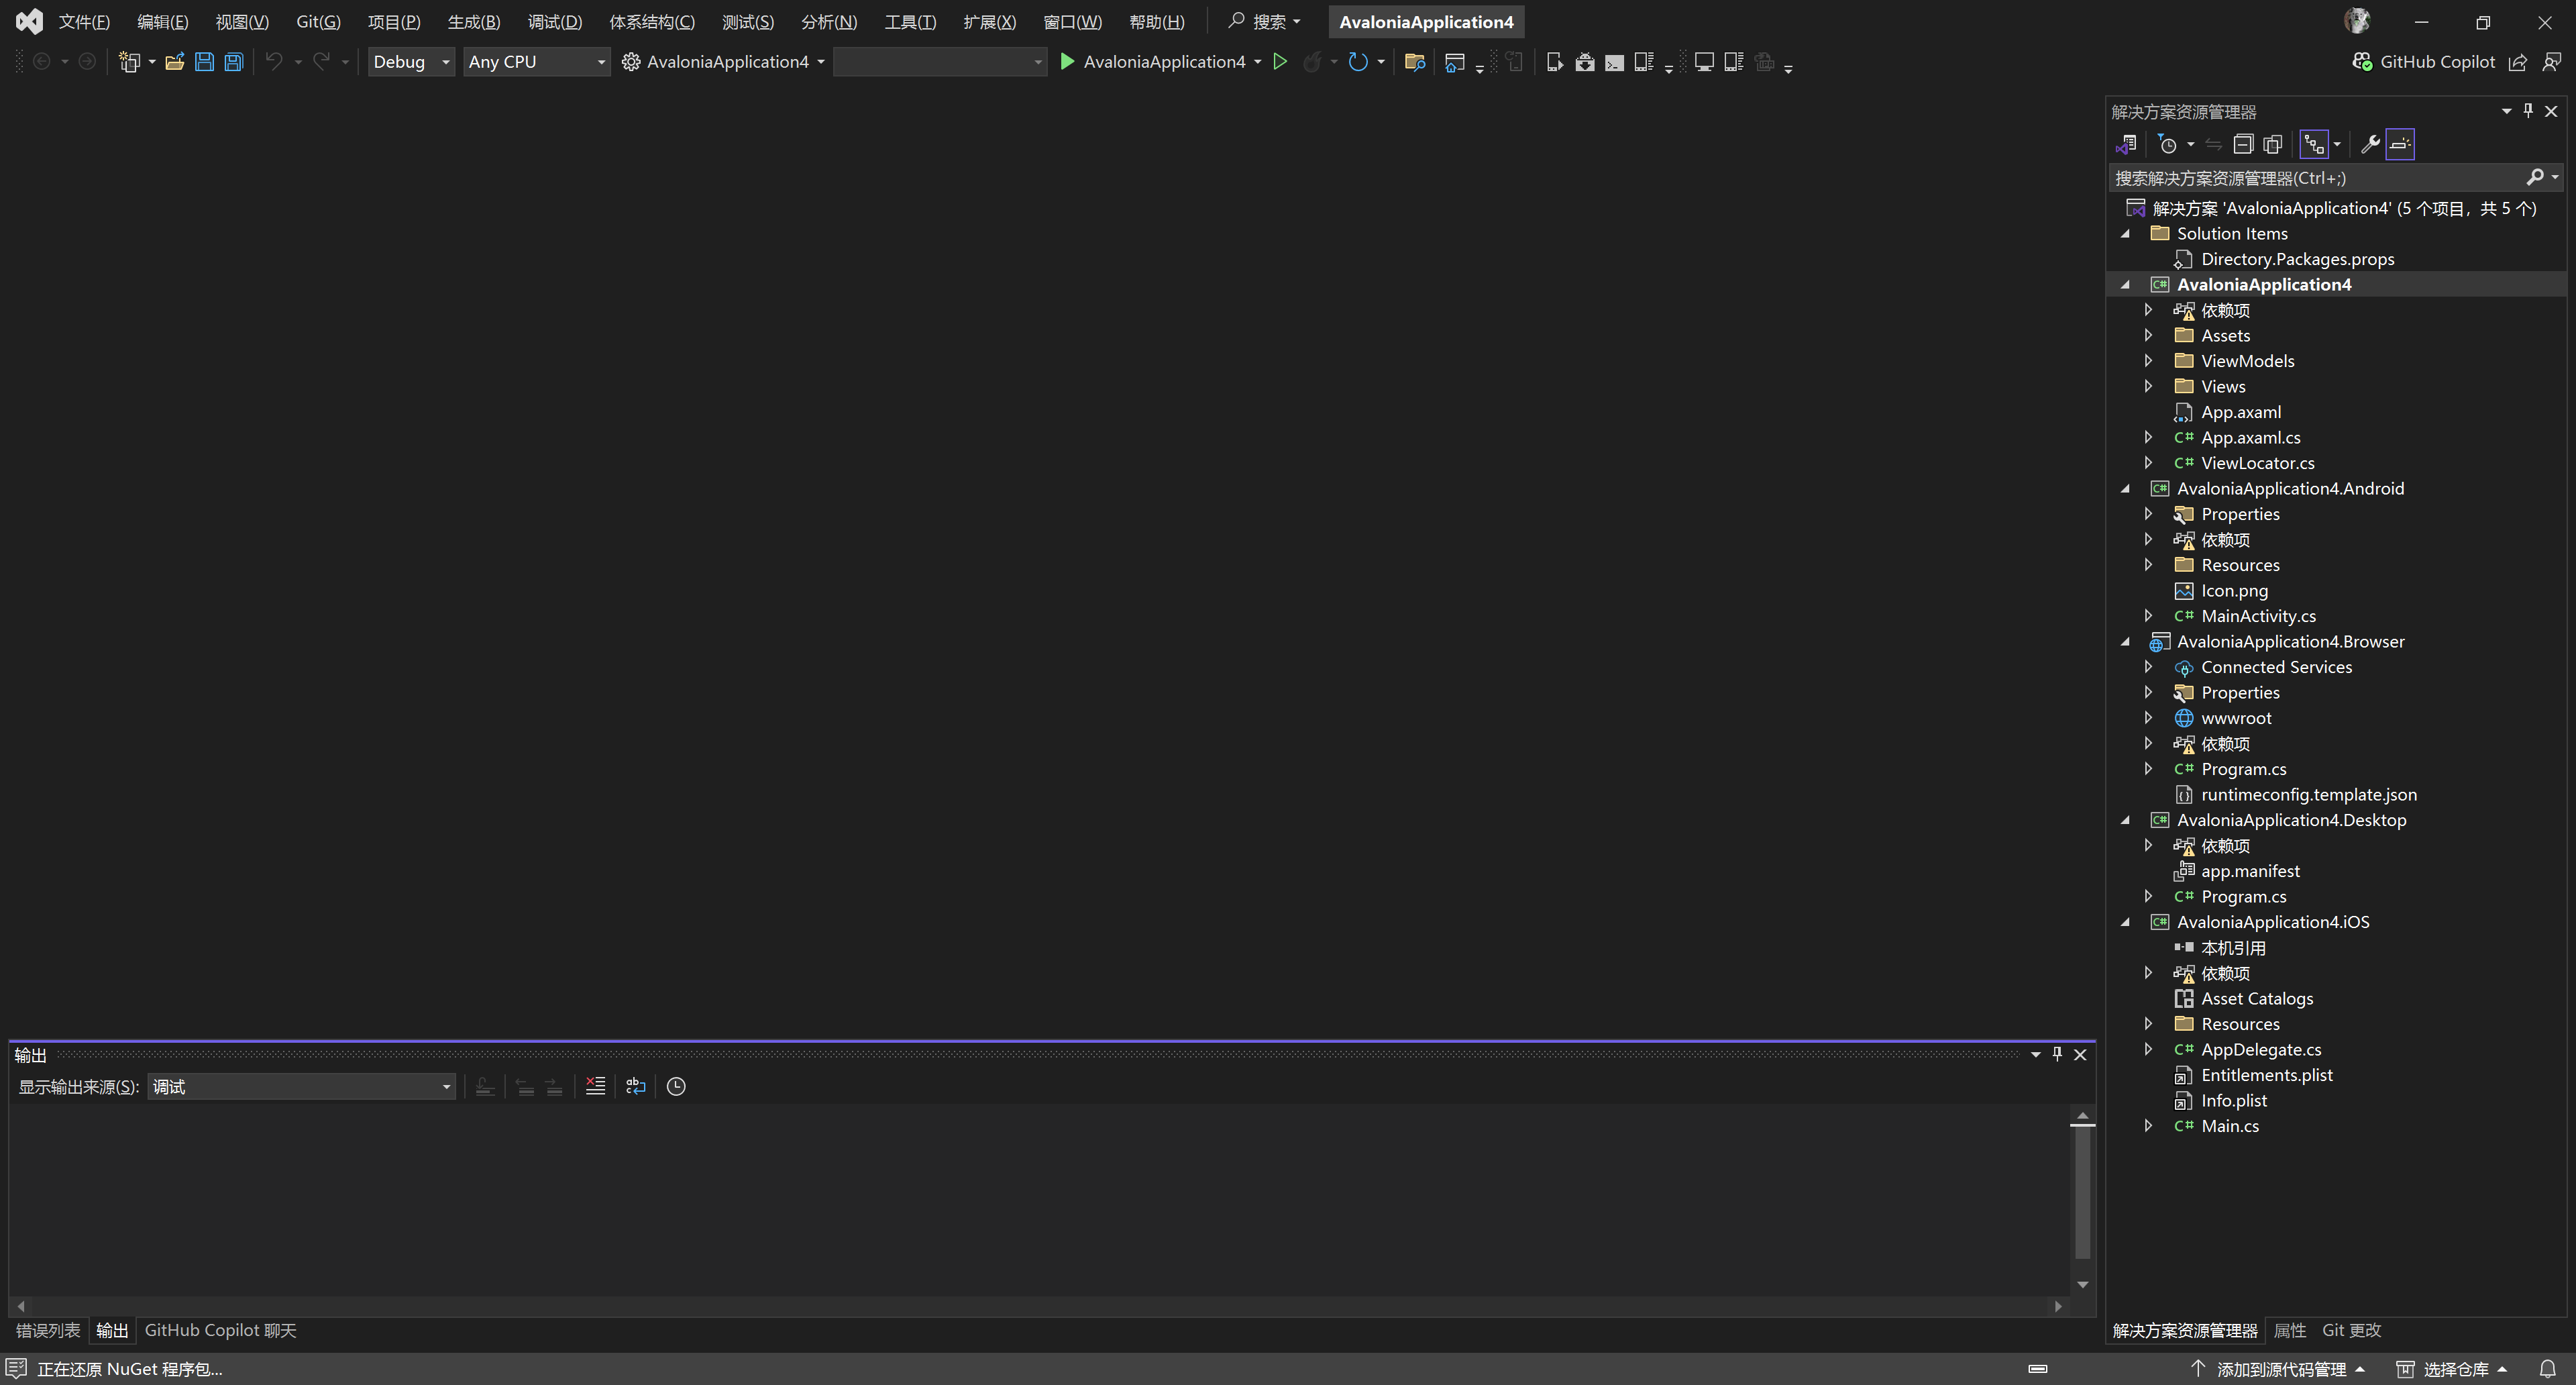Select Info.plist in the iOS project
The image size is (2576, 1385).
2233,1101
